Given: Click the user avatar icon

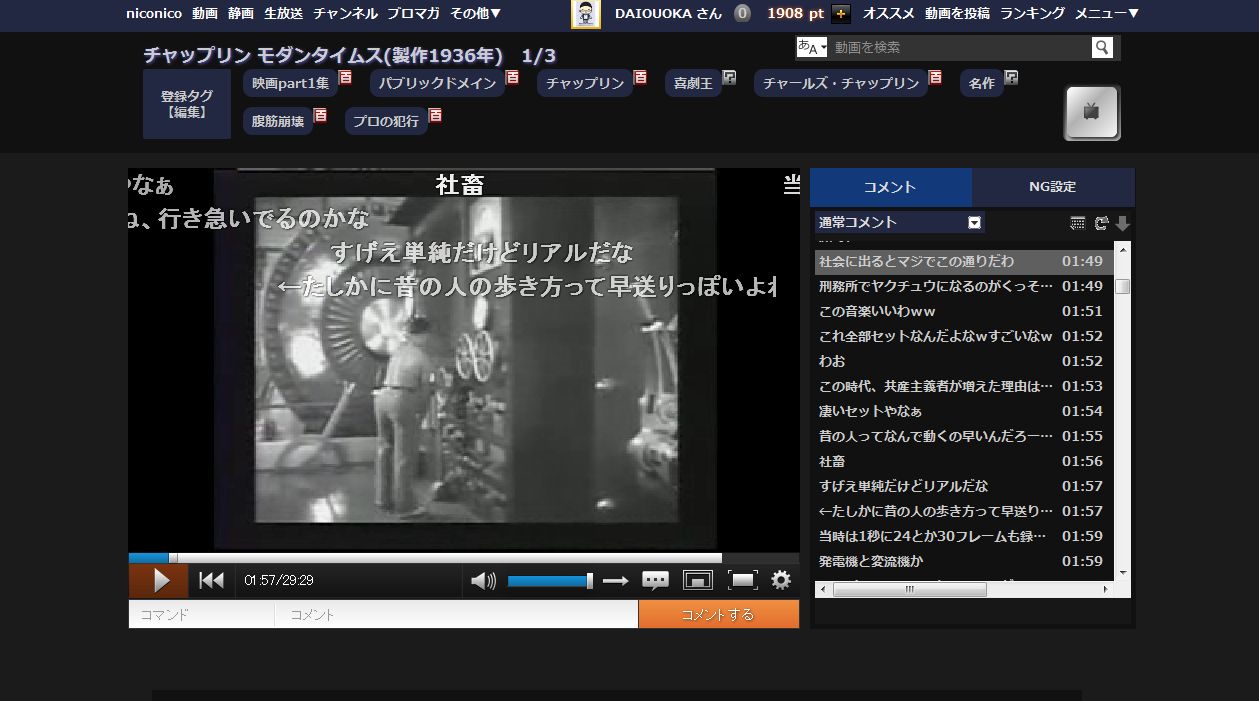Looking at the screenshot, I should (x=586, y=14).
